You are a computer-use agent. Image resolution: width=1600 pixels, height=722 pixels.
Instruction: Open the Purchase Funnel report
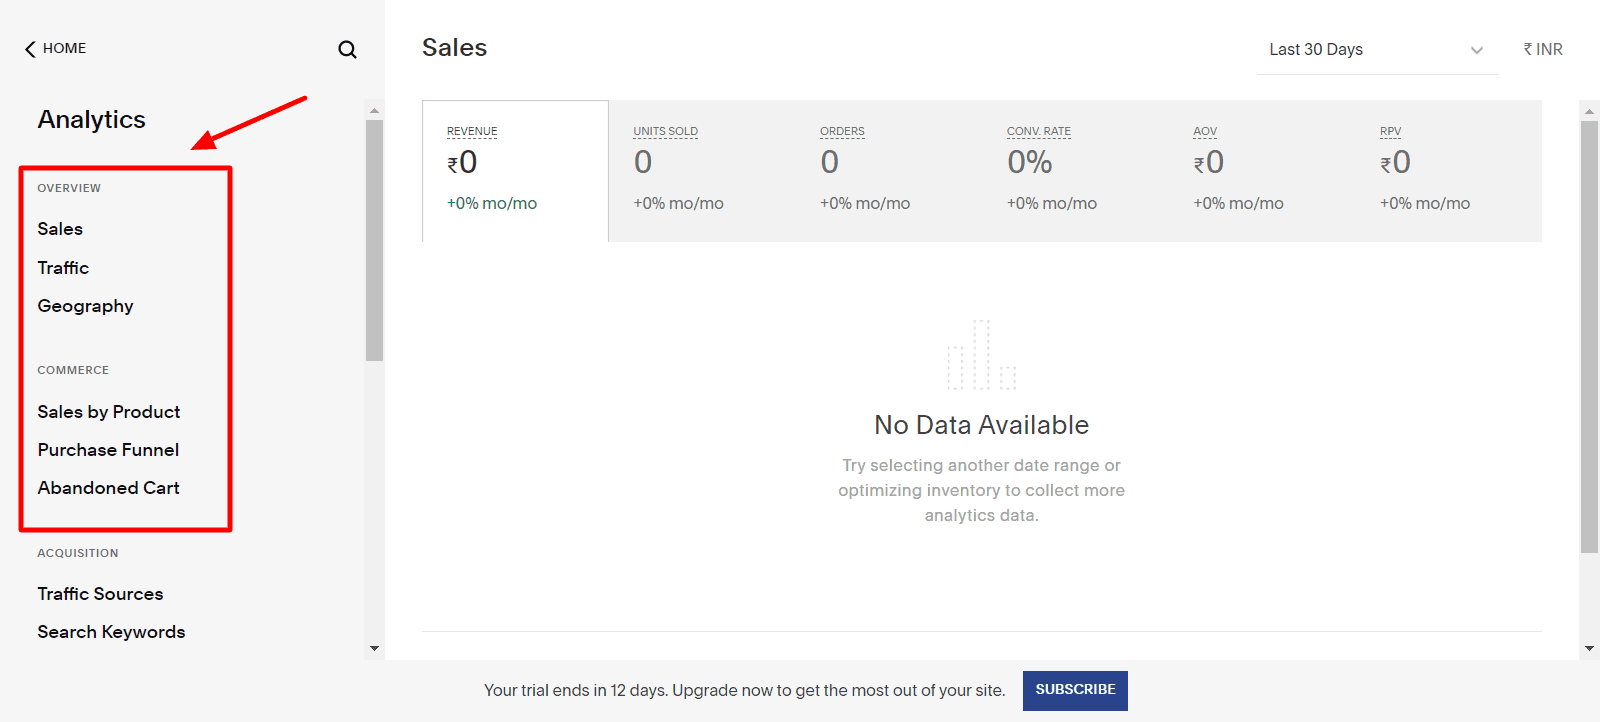(x=108, y=450)
